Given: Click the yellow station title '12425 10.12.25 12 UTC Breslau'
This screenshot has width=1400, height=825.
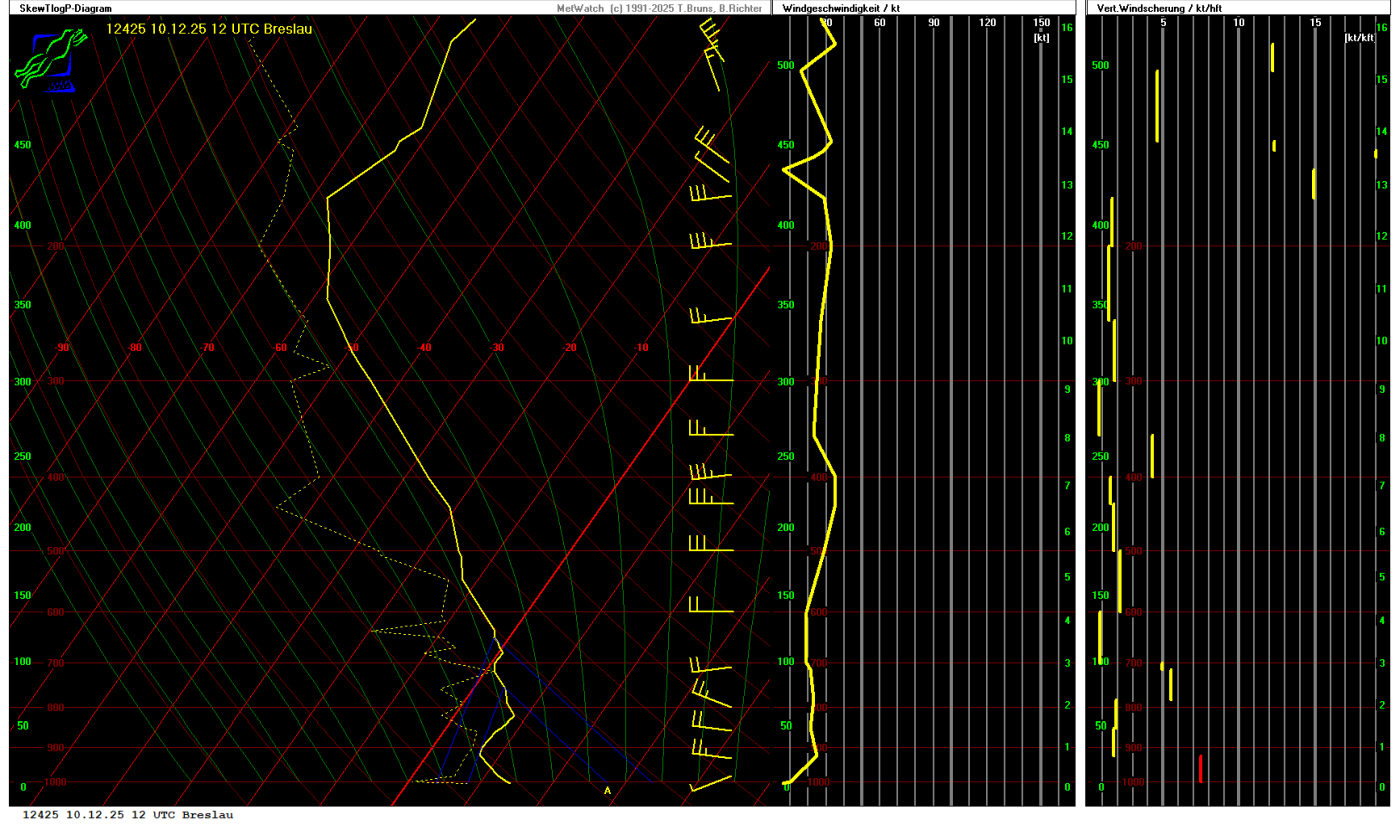Looking at the screenshot, I should [209, 29].
